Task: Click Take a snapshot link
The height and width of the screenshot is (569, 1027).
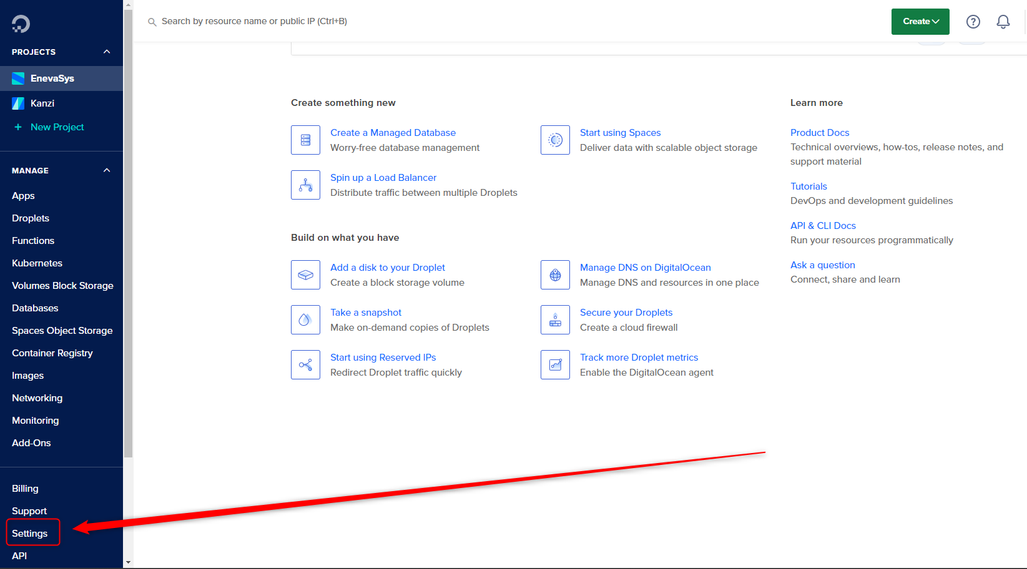Action: point(365,312)
